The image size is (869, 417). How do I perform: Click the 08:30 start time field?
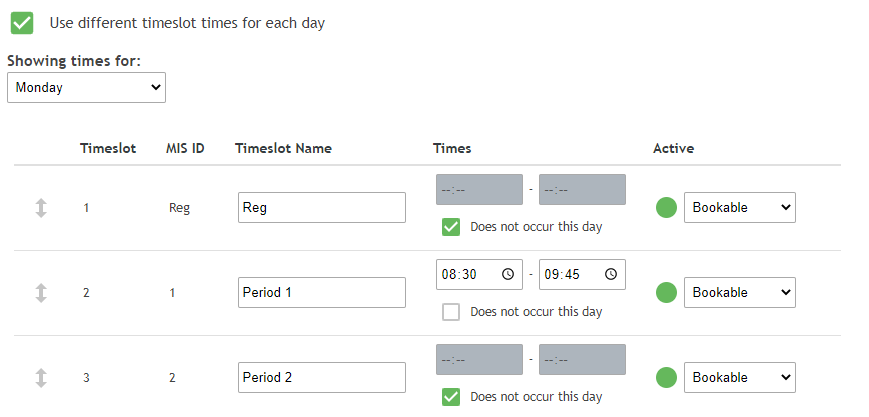(466, 274)
